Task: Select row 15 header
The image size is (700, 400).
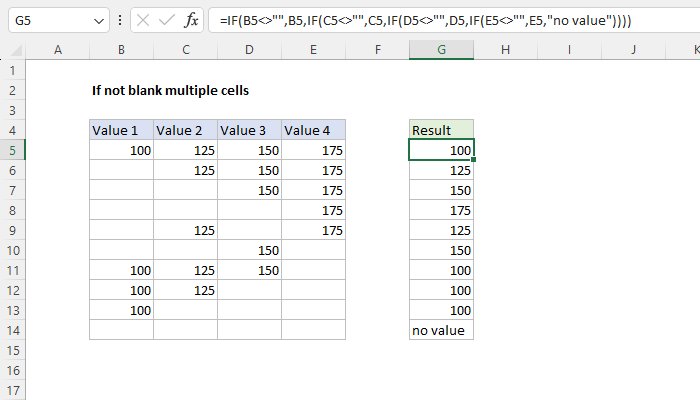Action: coord(12,350)
